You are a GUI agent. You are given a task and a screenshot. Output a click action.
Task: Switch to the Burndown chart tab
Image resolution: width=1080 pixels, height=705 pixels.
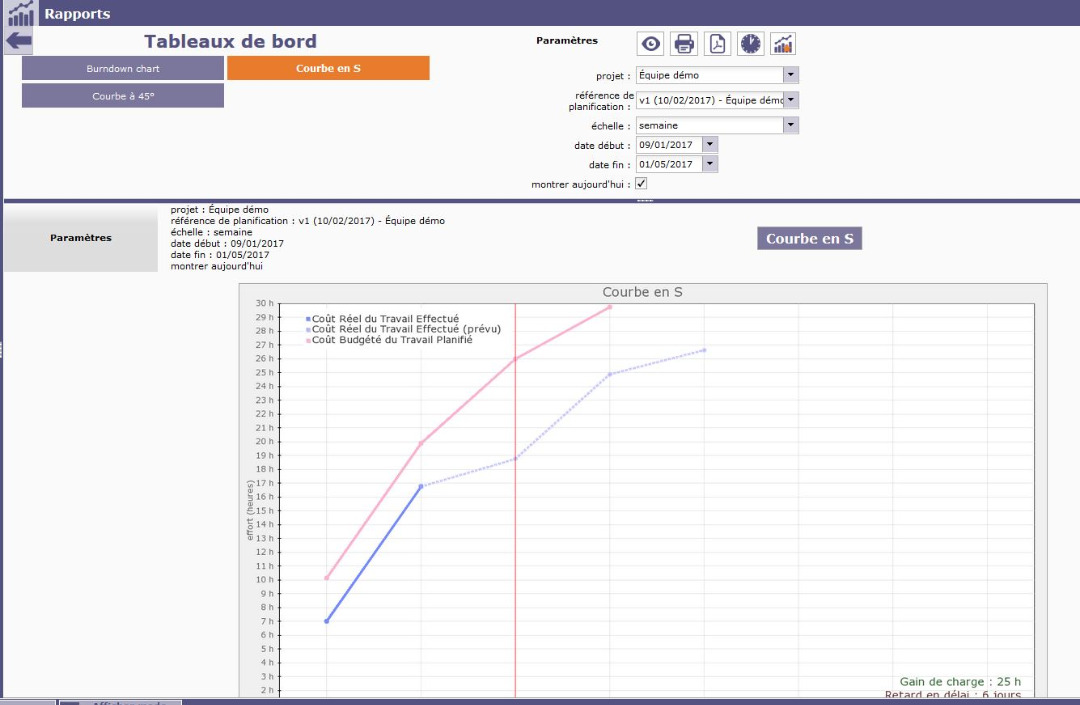[123, 68]
